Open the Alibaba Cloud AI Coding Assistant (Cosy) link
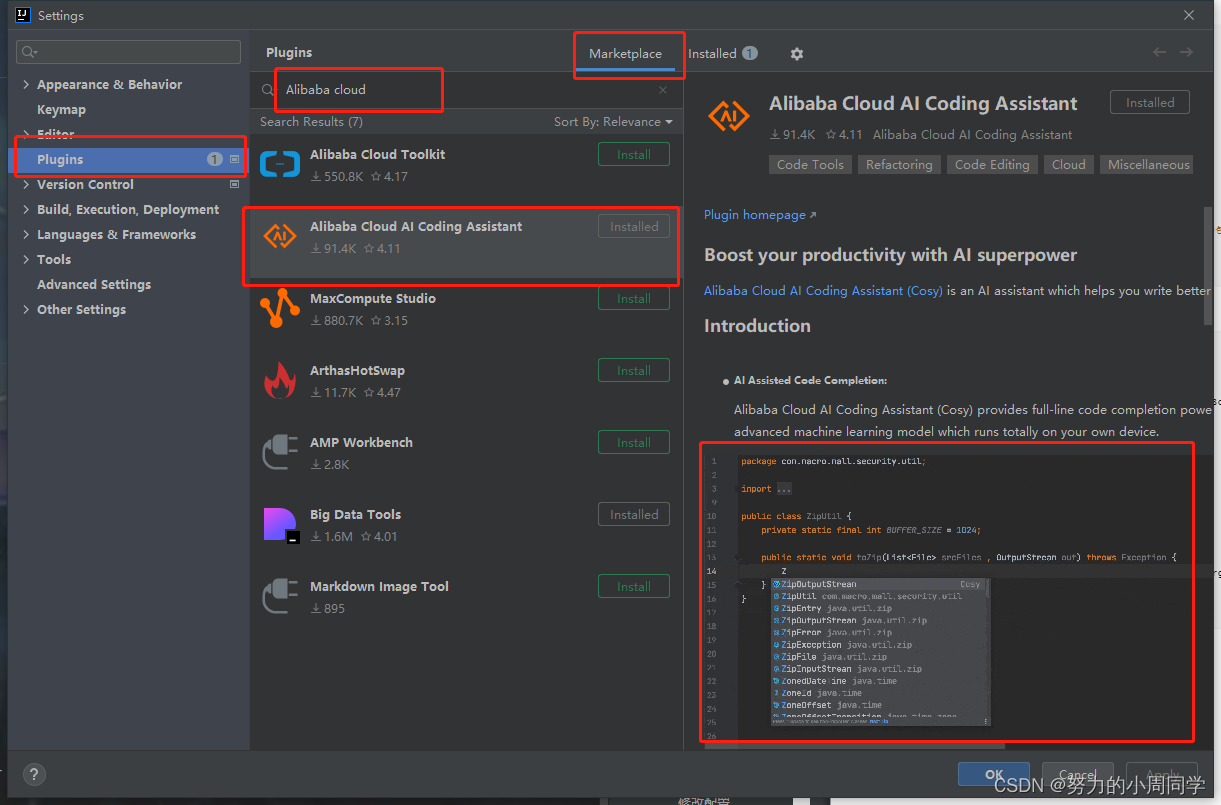This screenshot has height=805, width=1221. click(x=823, y=291)
